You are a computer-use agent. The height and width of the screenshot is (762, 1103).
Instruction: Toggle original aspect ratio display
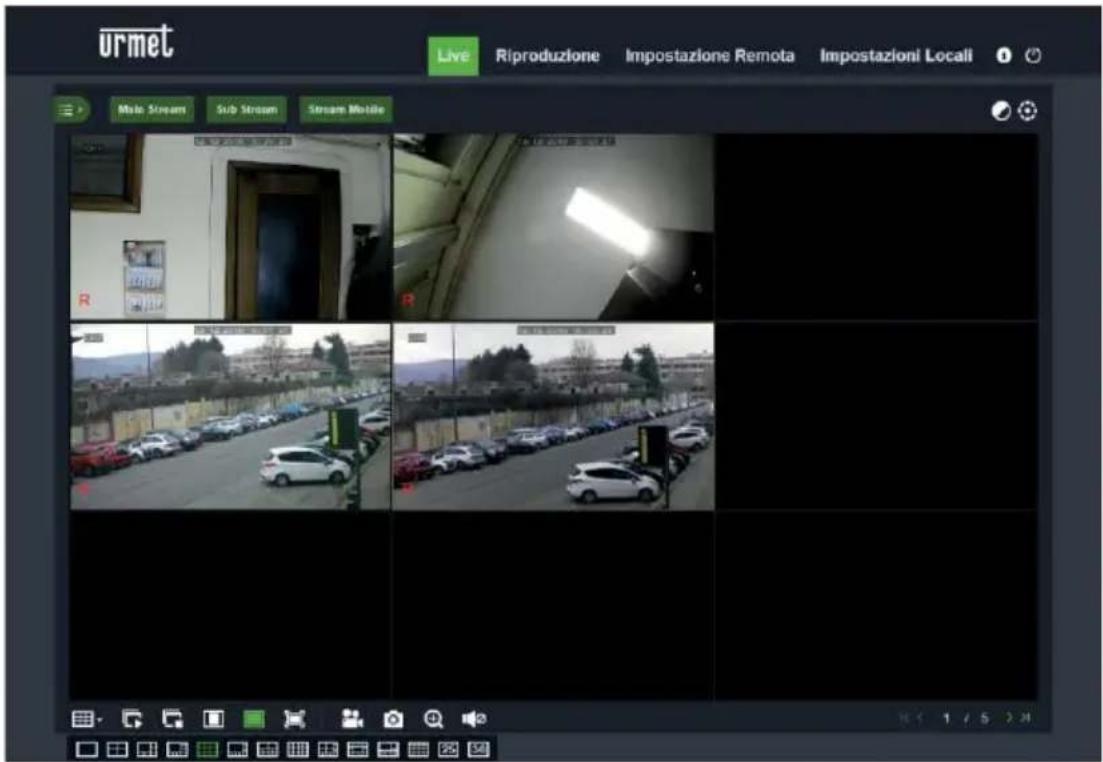tap(213, 717)
